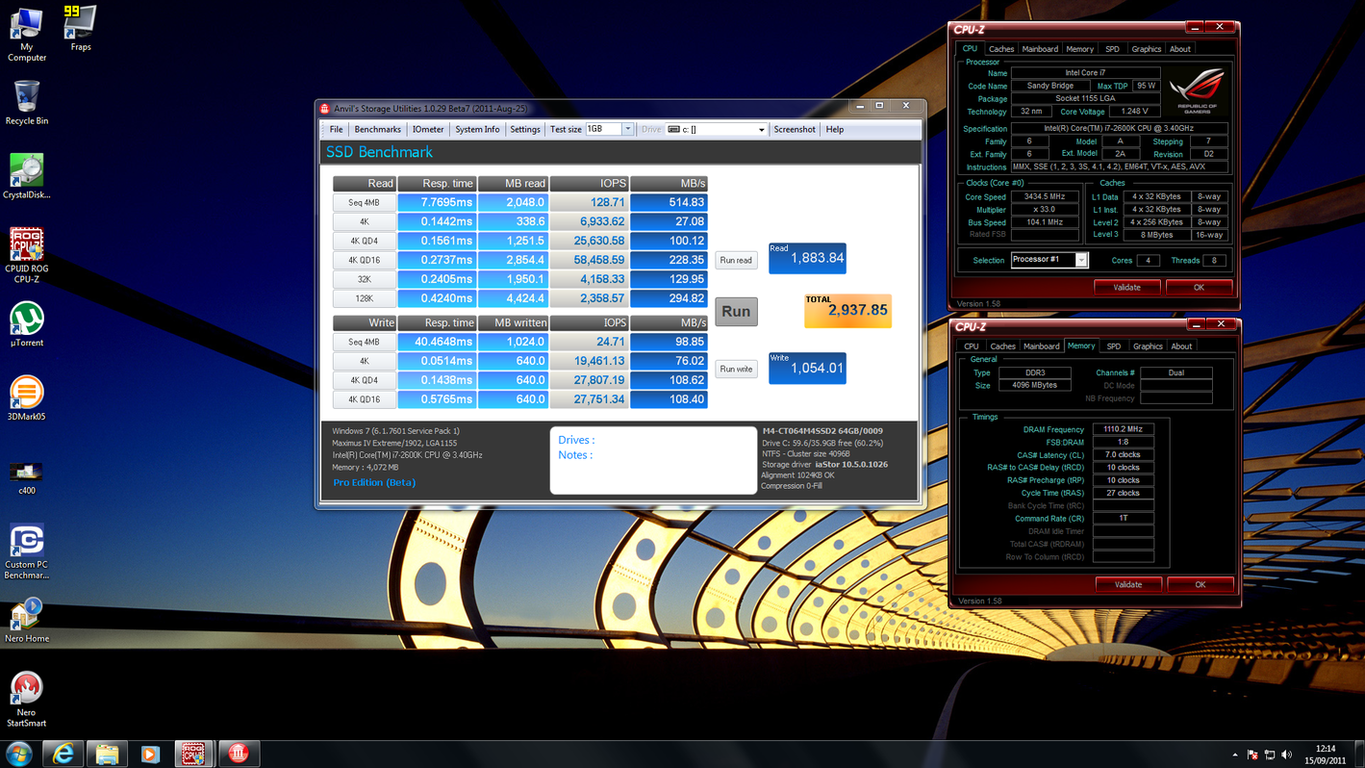The height and width of the screenshot is (768, 1365).
Task: Expand the Test size 1GB dropdown
Action: [x=628, y=129]
